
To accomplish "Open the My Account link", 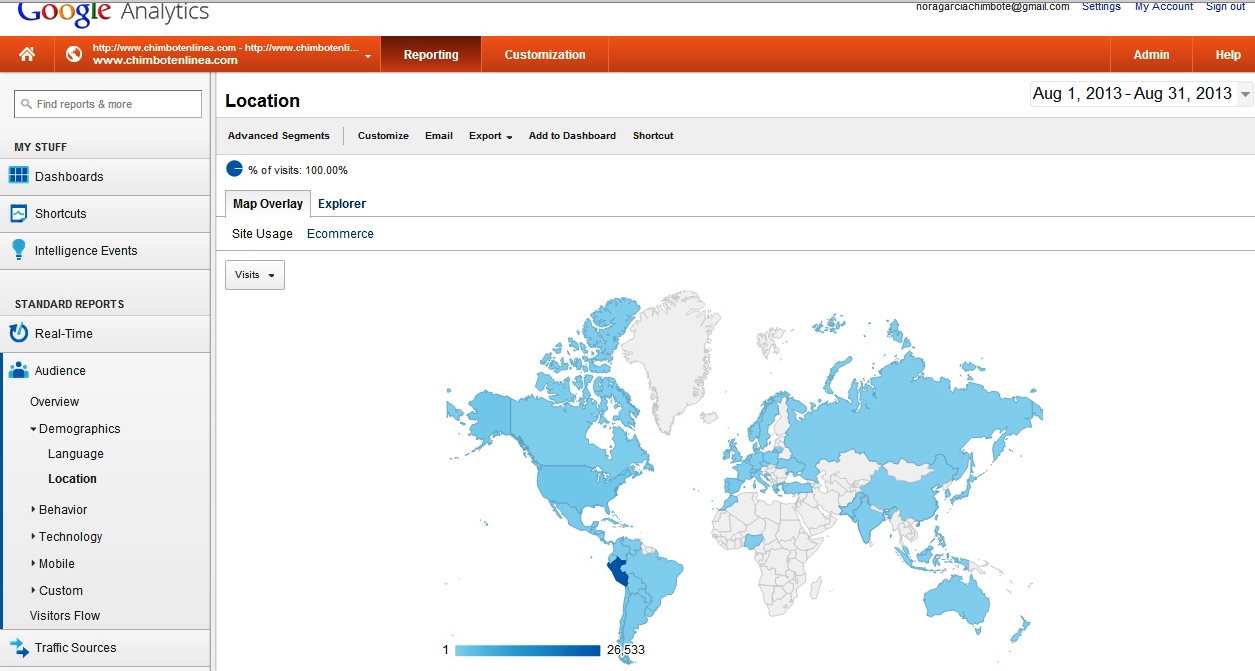I will (1163, 6).
